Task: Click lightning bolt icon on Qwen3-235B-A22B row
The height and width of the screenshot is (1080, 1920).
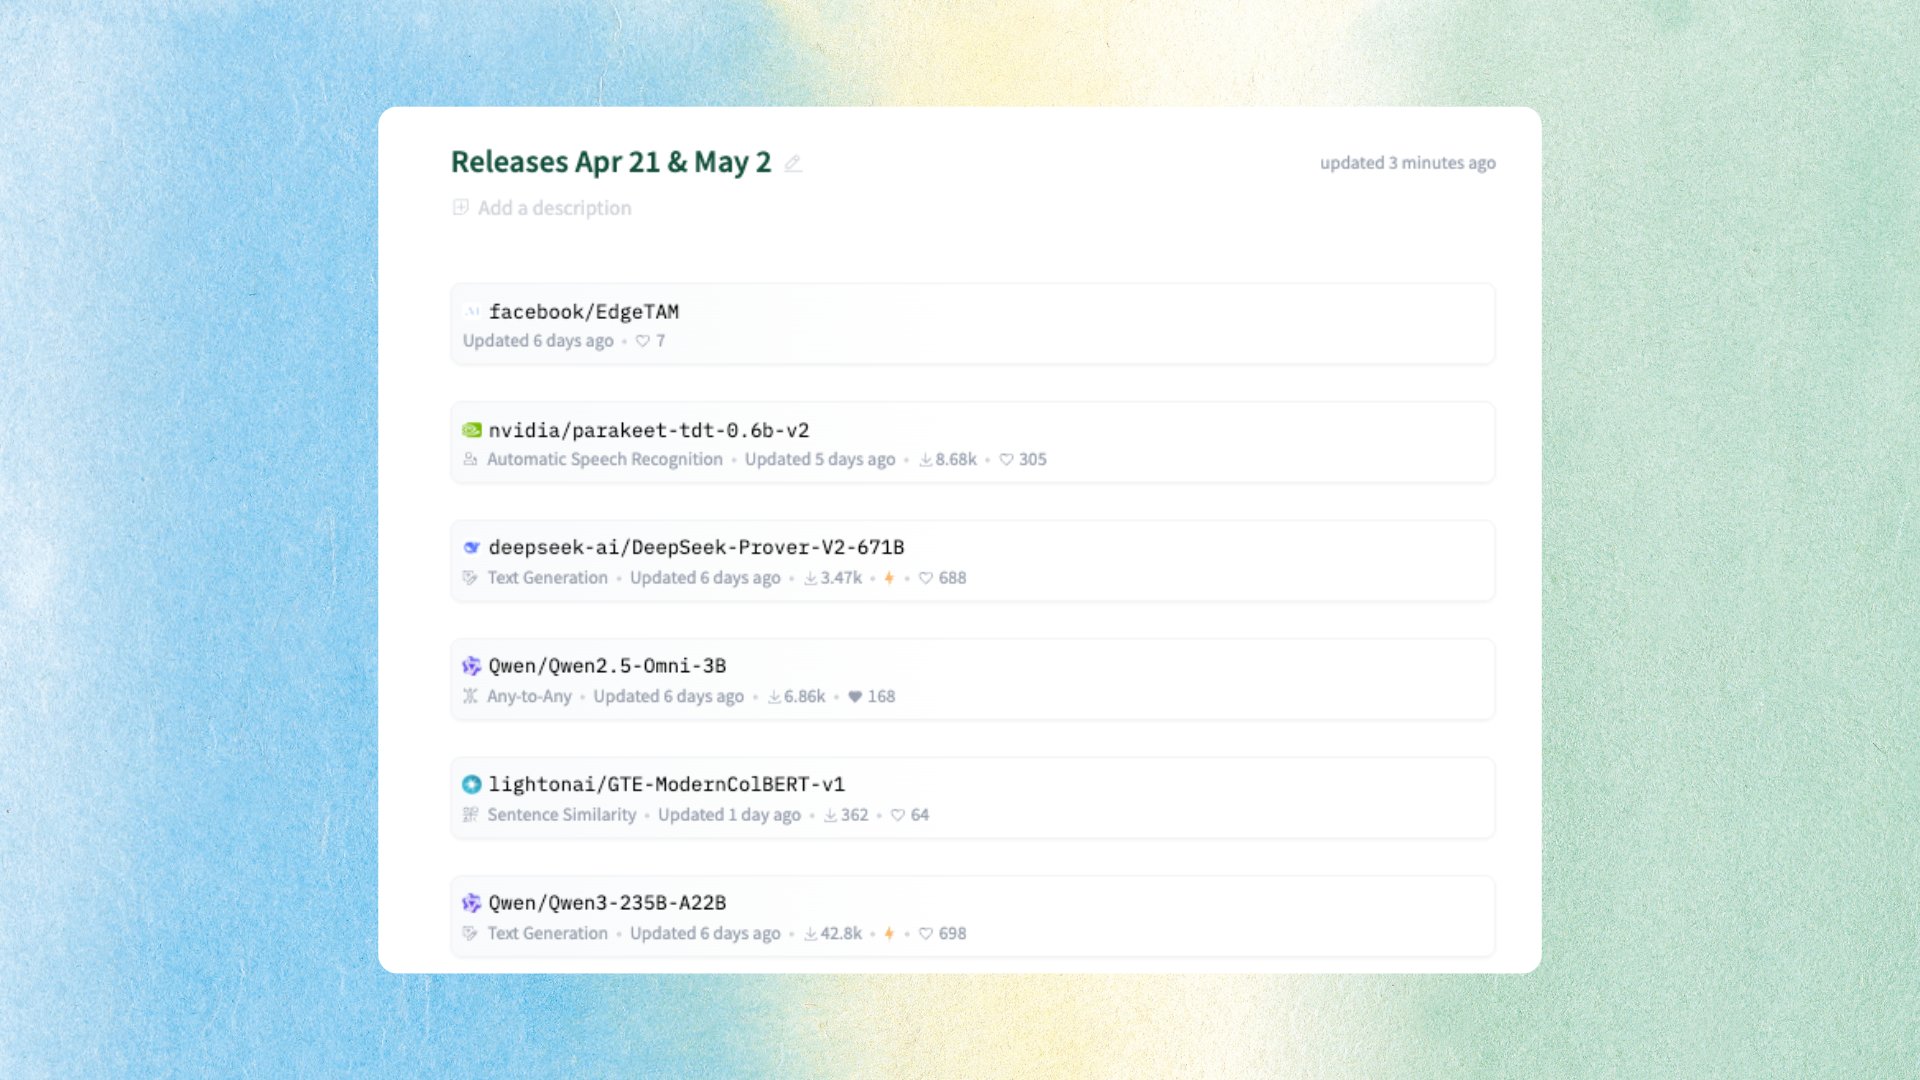Action: click(889, 933)
